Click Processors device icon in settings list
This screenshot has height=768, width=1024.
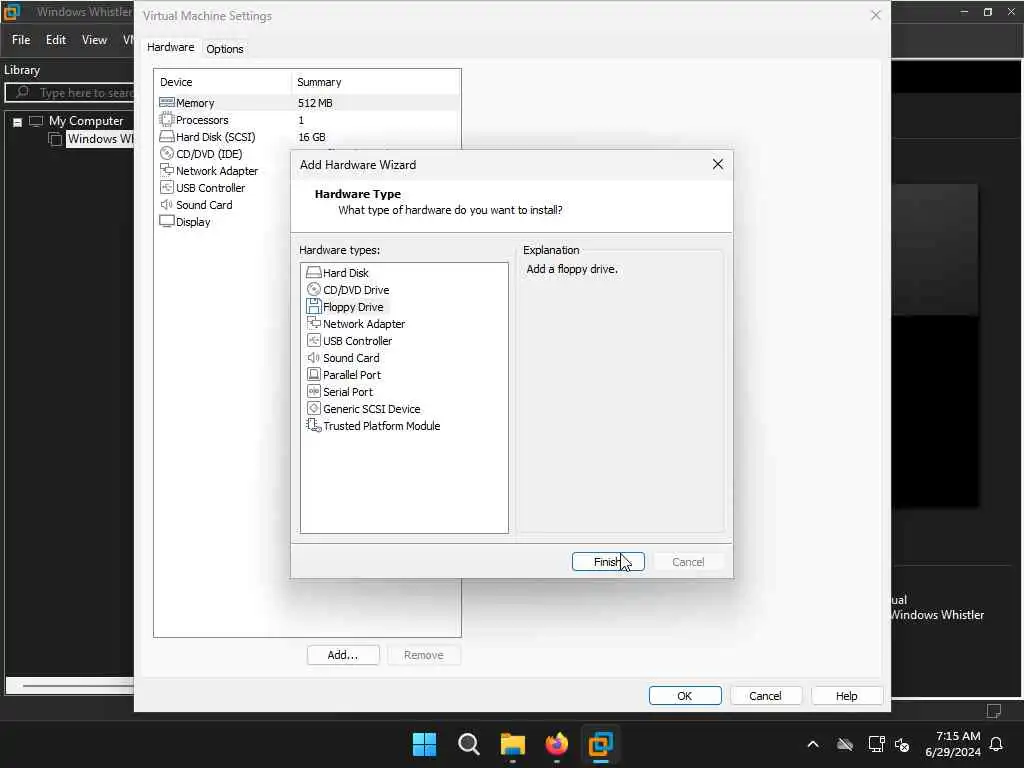(x=167, y=120)
